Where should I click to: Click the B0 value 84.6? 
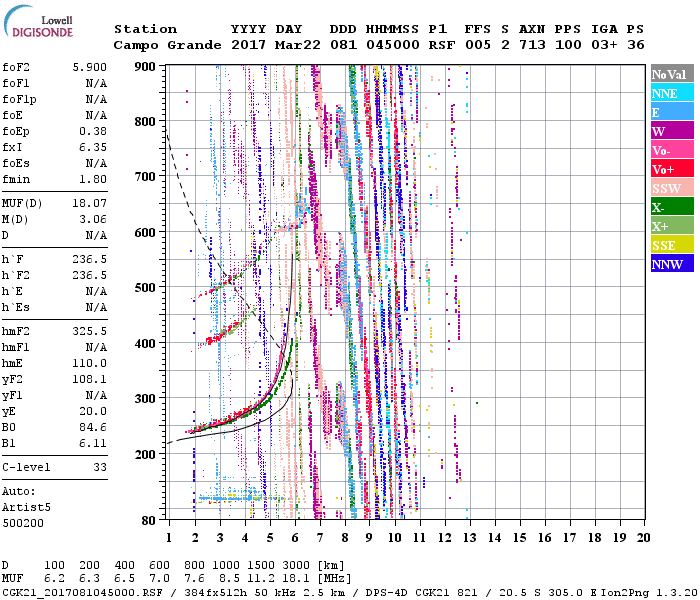pyautogui.click(x=93, y=427)
